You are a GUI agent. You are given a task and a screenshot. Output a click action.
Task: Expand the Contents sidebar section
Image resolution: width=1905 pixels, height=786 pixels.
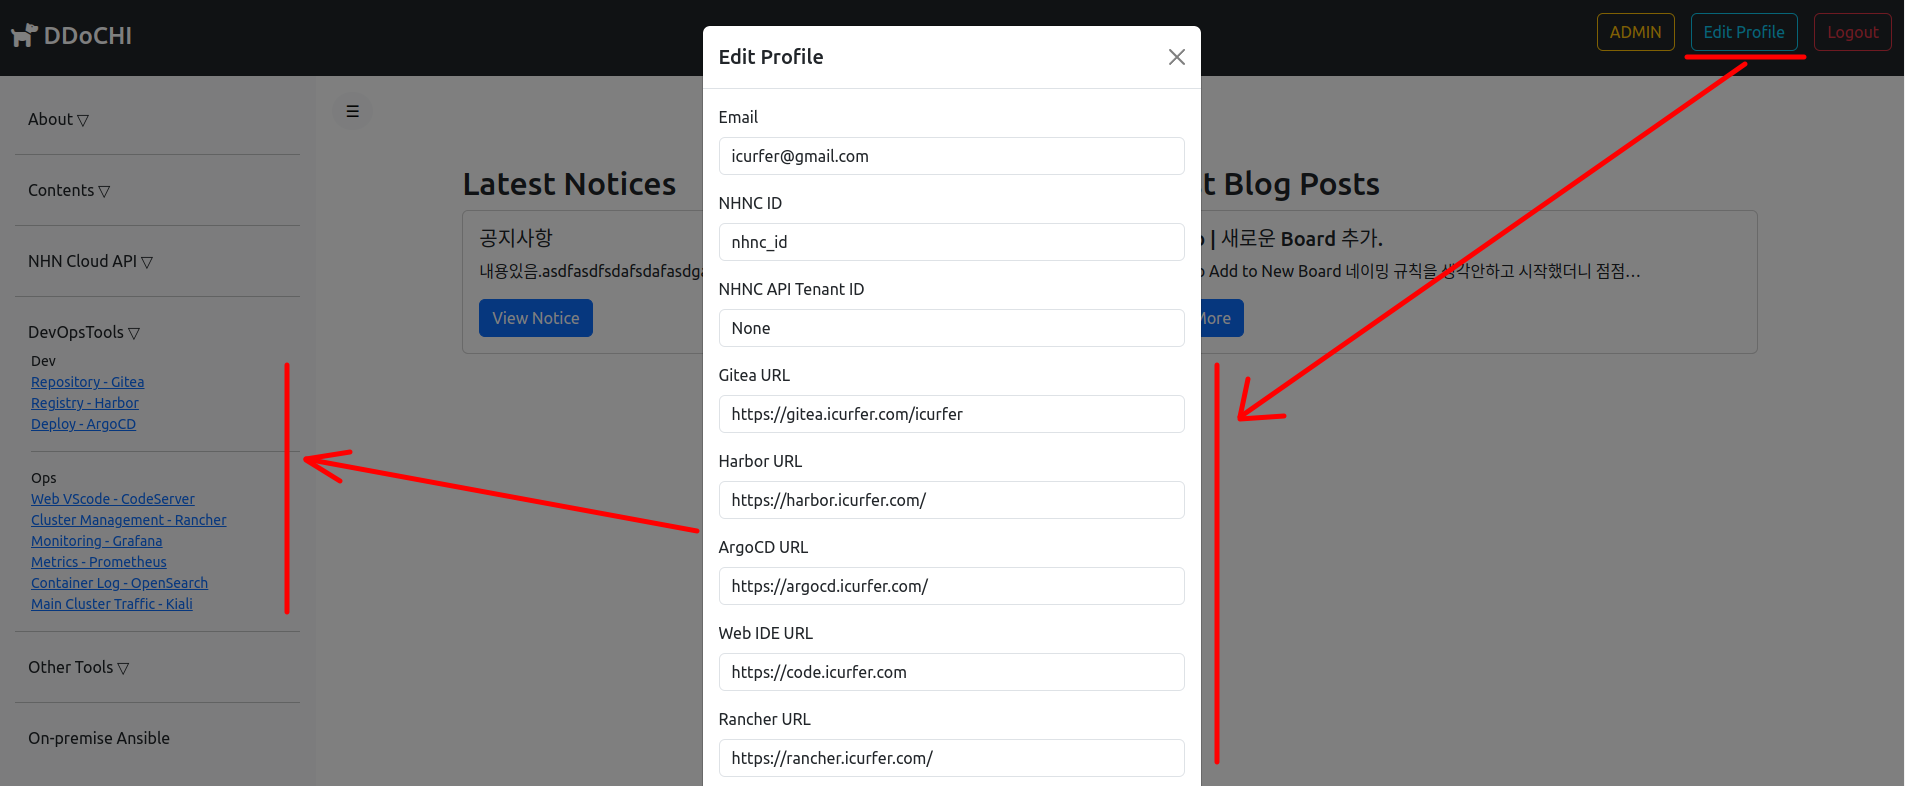(x=68, y=191)
